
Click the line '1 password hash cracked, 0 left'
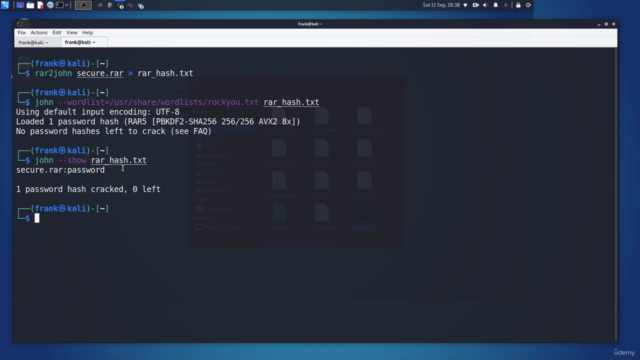click(88, 189)
